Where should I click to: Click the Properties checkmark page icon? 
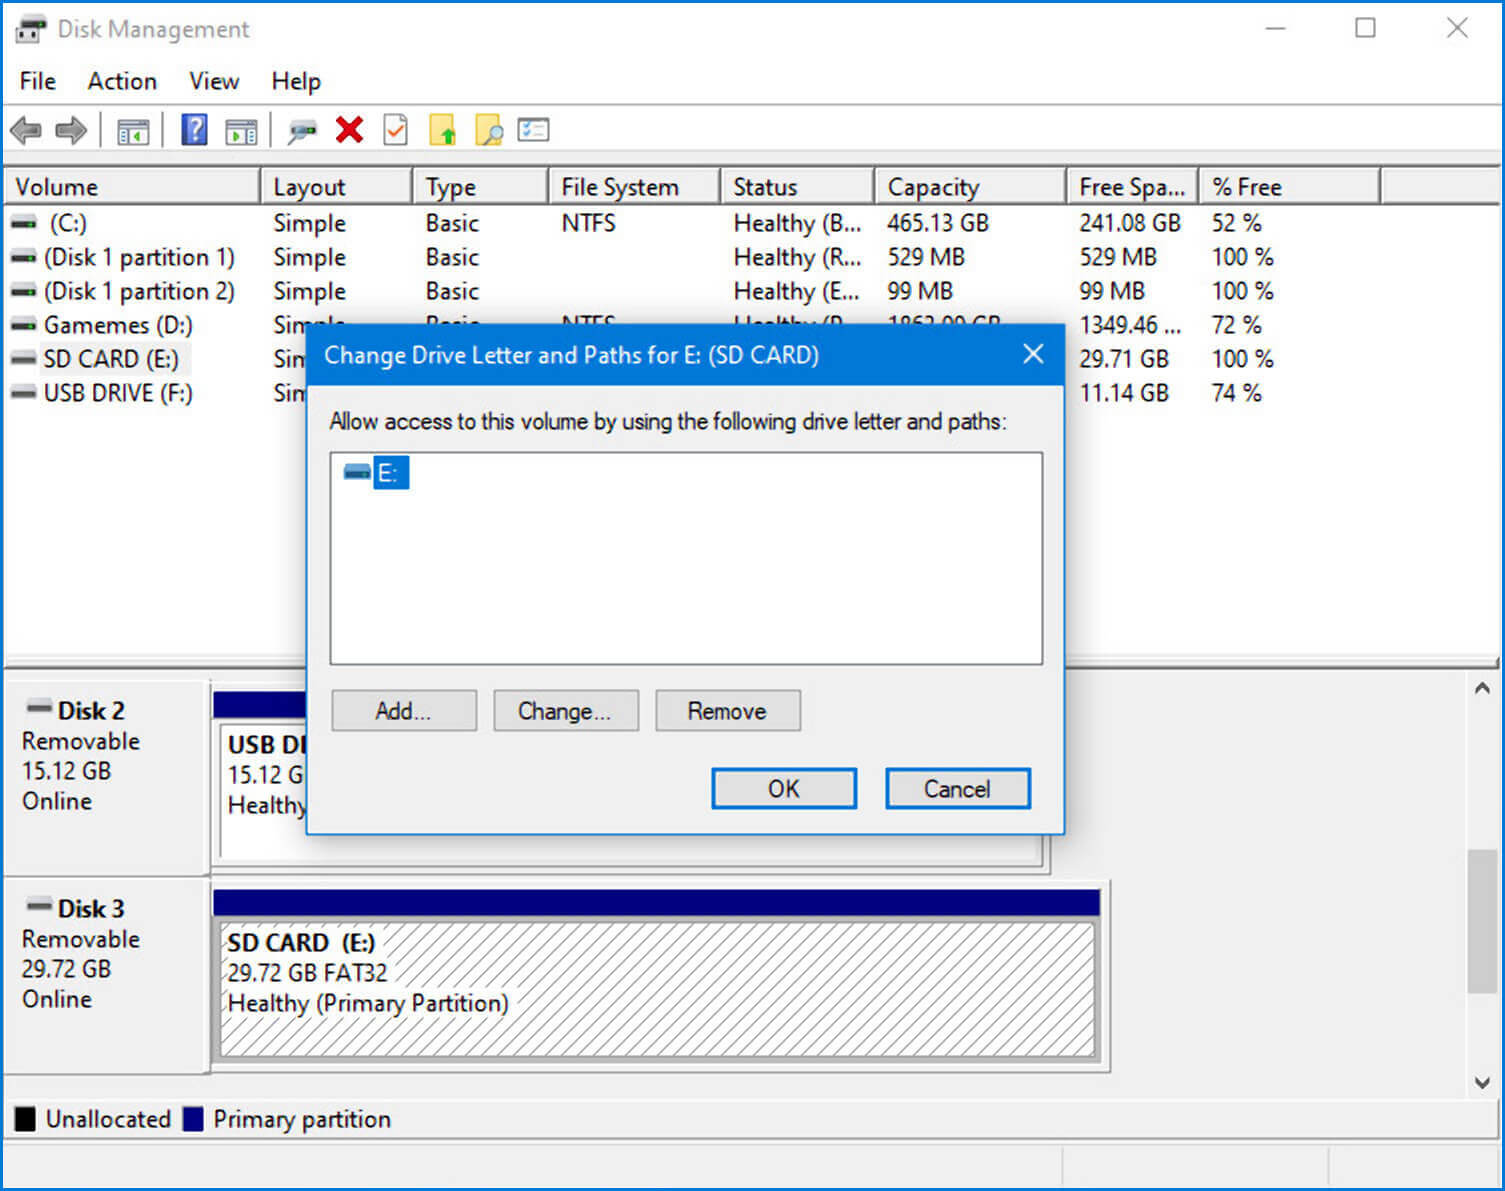pyautogui.click(x=396, y=130)
